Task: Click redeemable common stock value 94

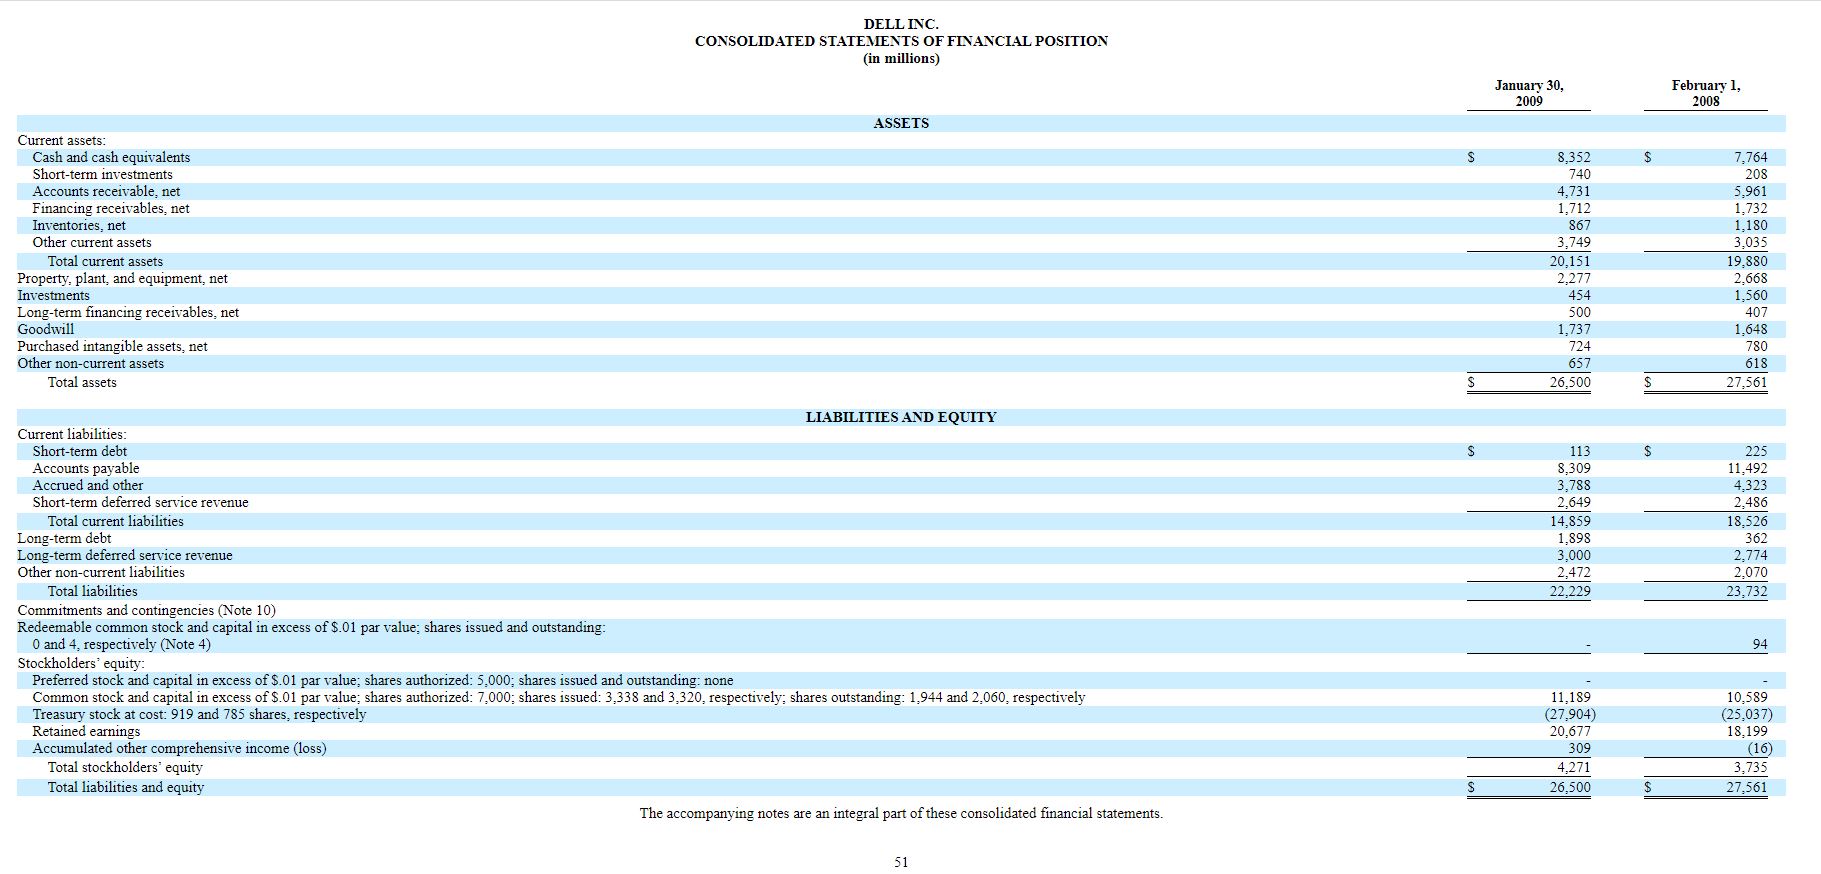Action: [1759, 644]
